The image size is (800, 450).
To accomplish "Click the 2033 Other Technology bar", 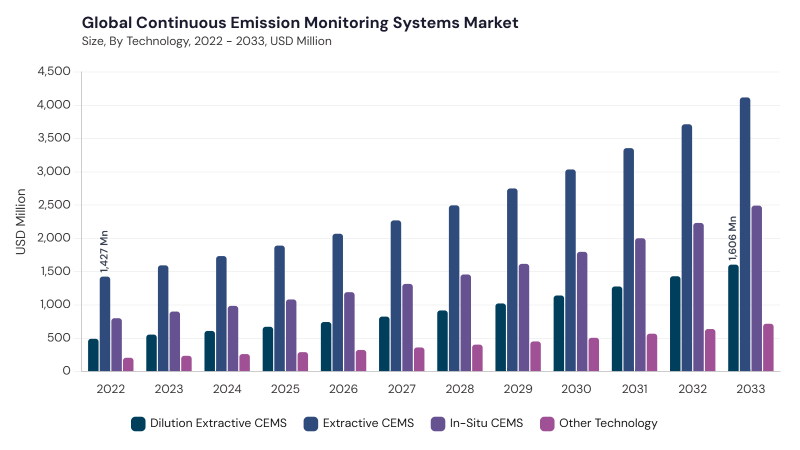I will point(768,347).
